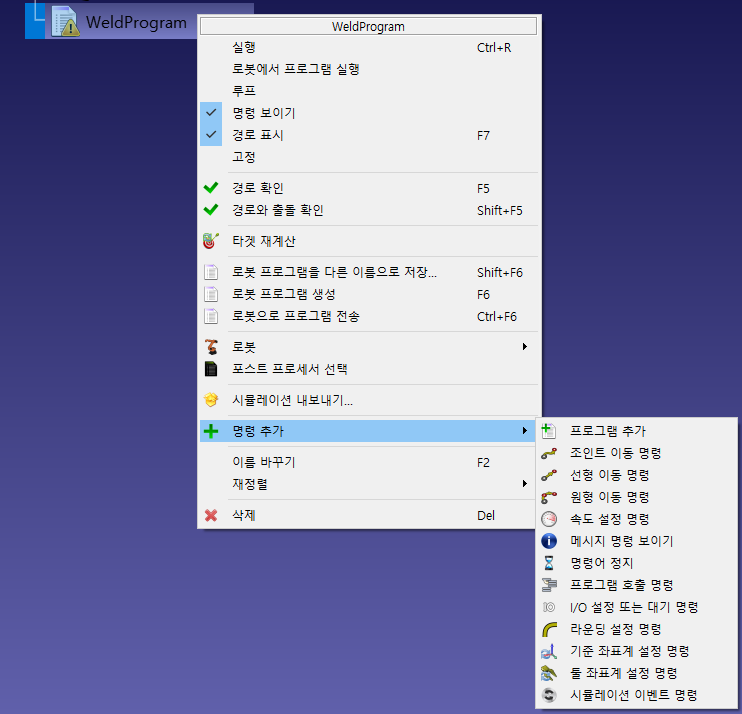This screenshot has height=714, width=742.
Task: Click the WeldProgram warning document icon
Action: click(65, 21)
